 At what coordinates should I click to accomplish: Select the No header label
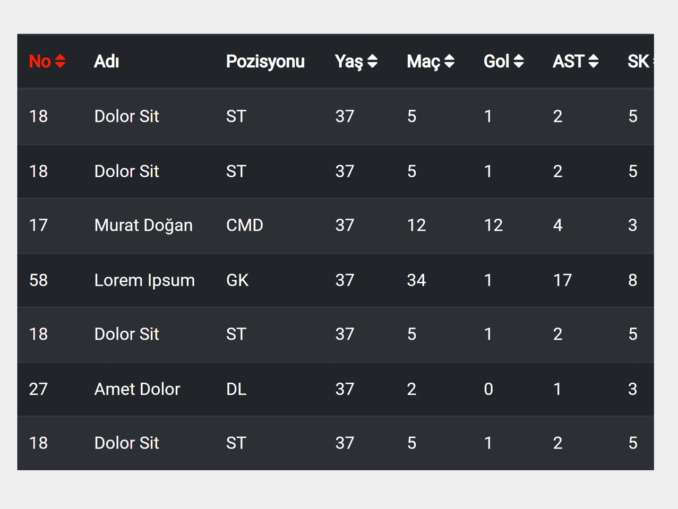tap(40, 61)
